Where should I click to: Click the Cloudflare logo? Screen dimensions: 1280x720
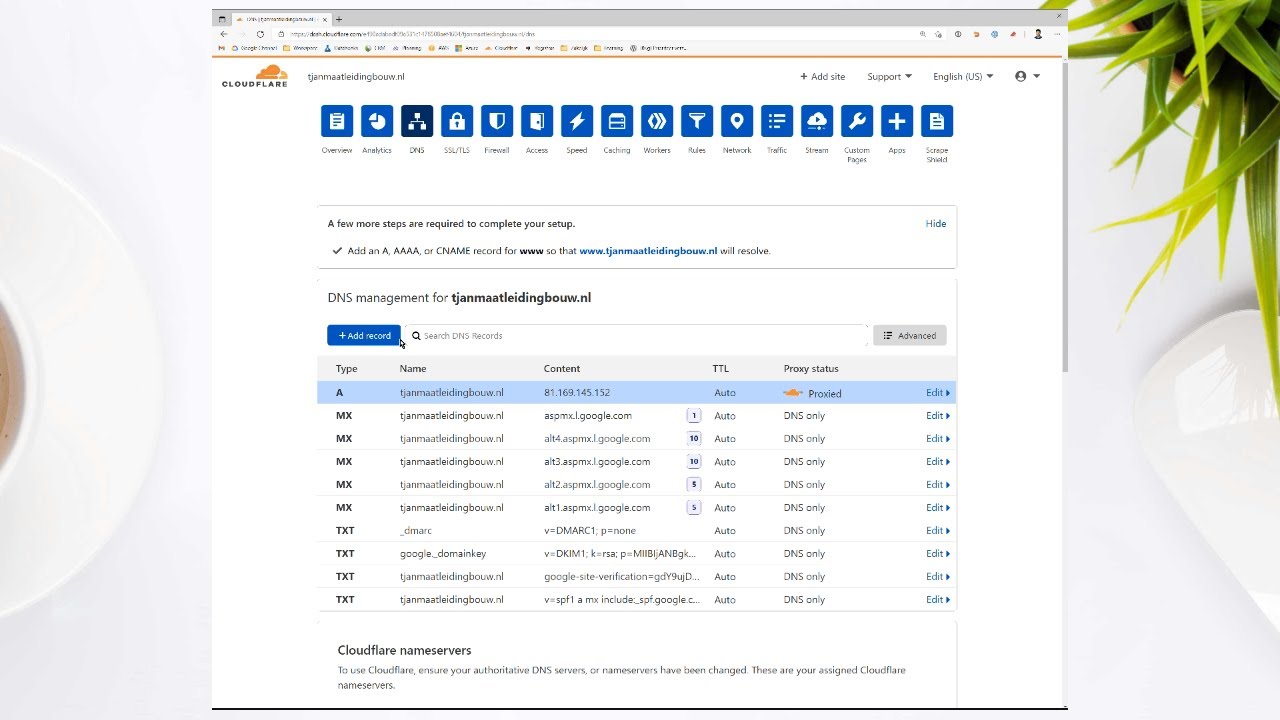(255, 76)
